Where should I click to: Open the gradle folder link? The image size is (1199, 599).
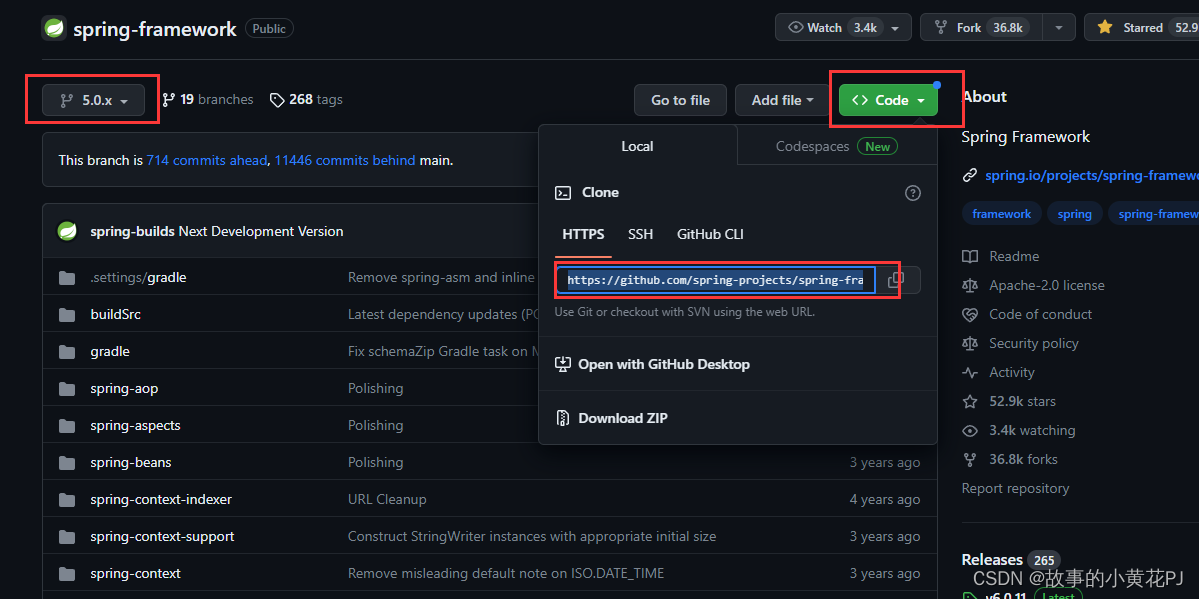click(110, 351)
